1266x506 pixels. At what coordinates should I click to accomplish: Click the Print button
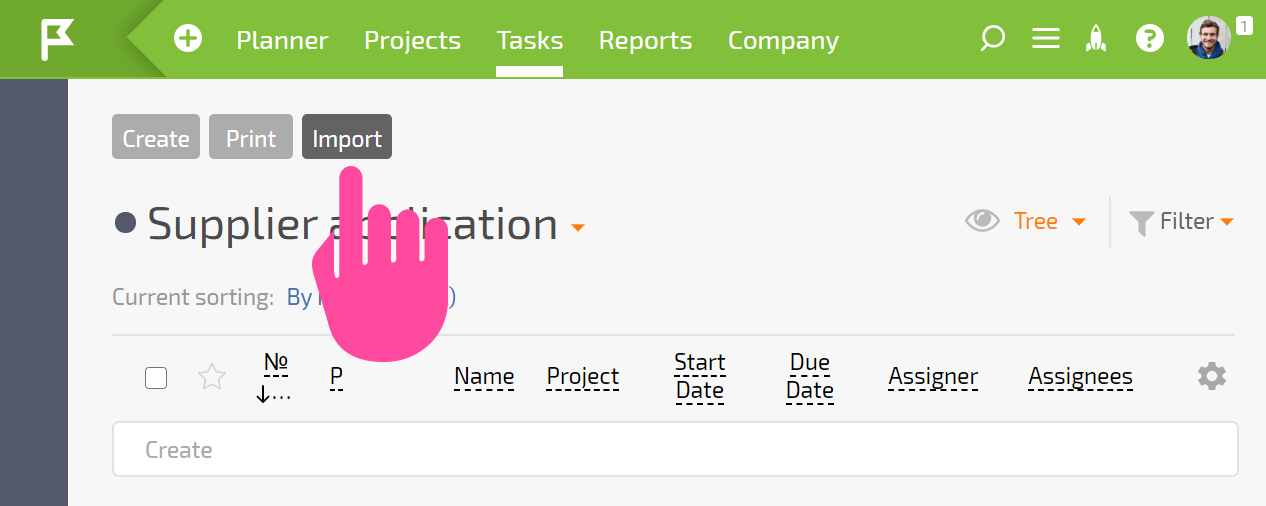(x=251, y=137)
